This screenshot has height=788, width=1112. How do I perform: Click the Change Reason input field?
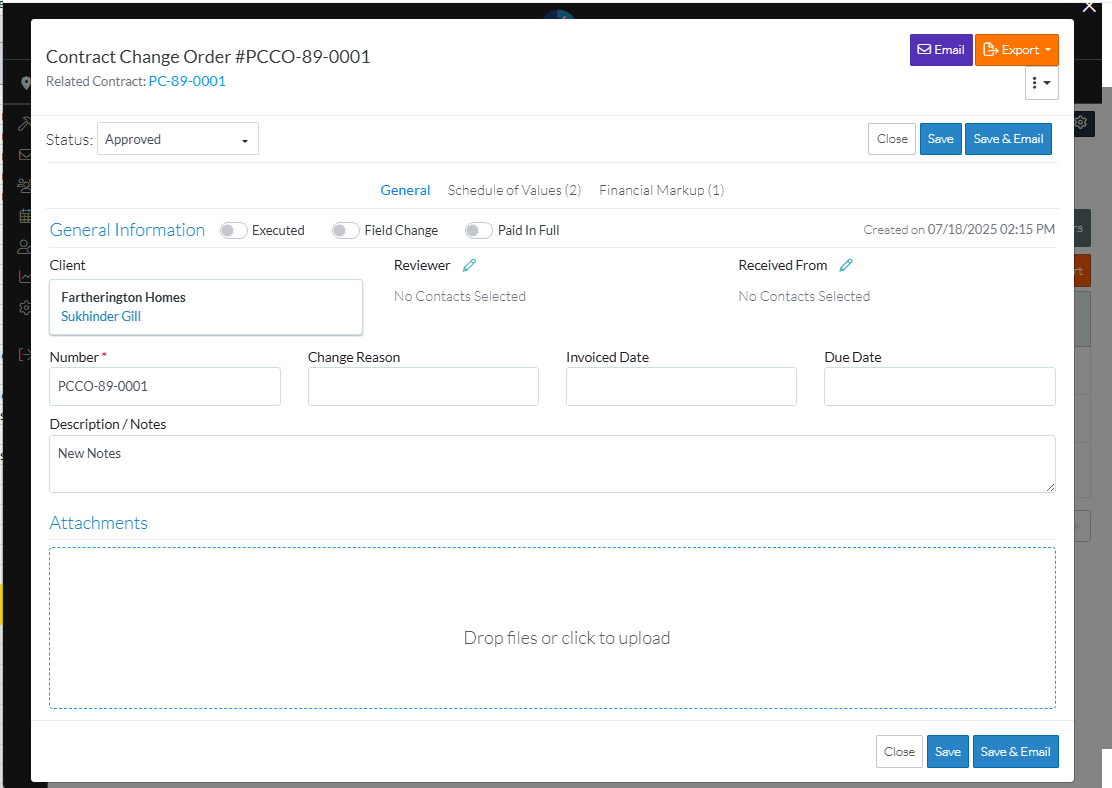pos(423,386)
